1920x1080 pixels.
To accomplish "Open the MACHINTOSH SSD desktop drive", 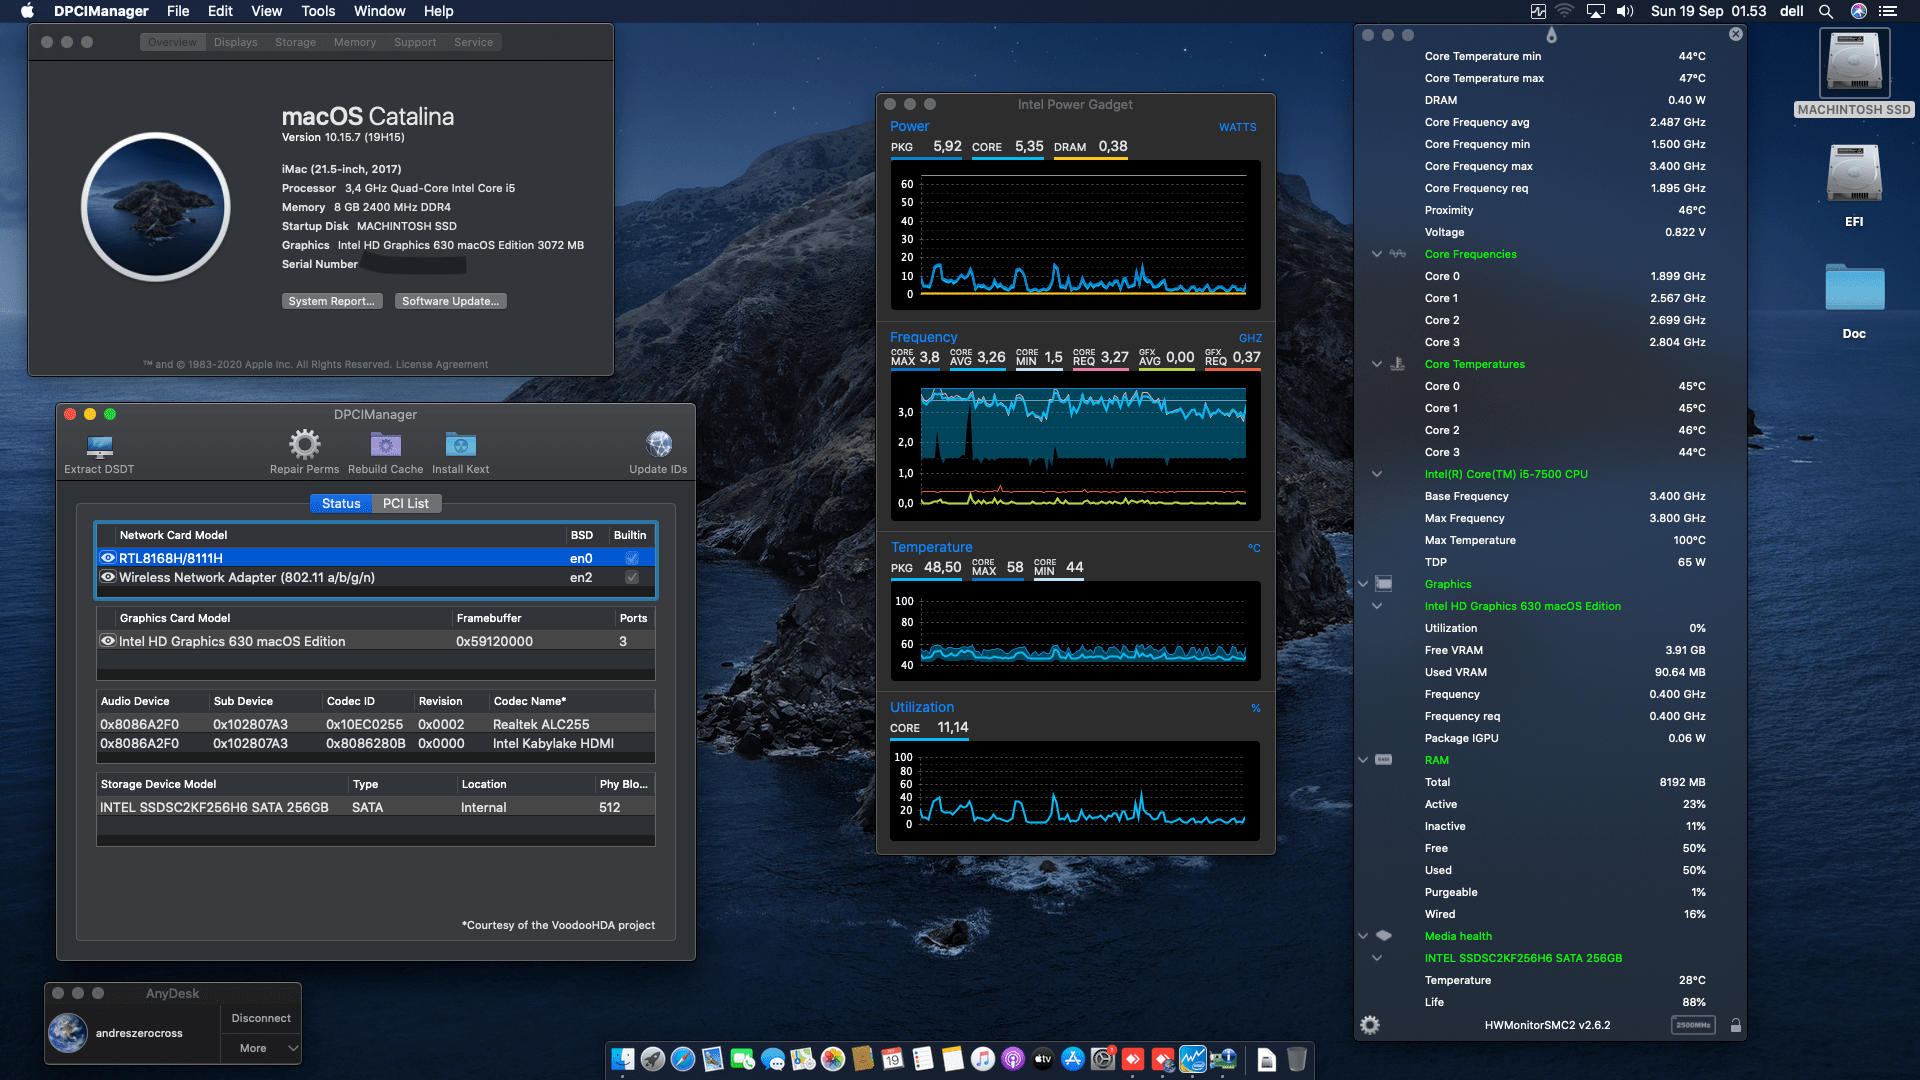I will point(1854,63).
